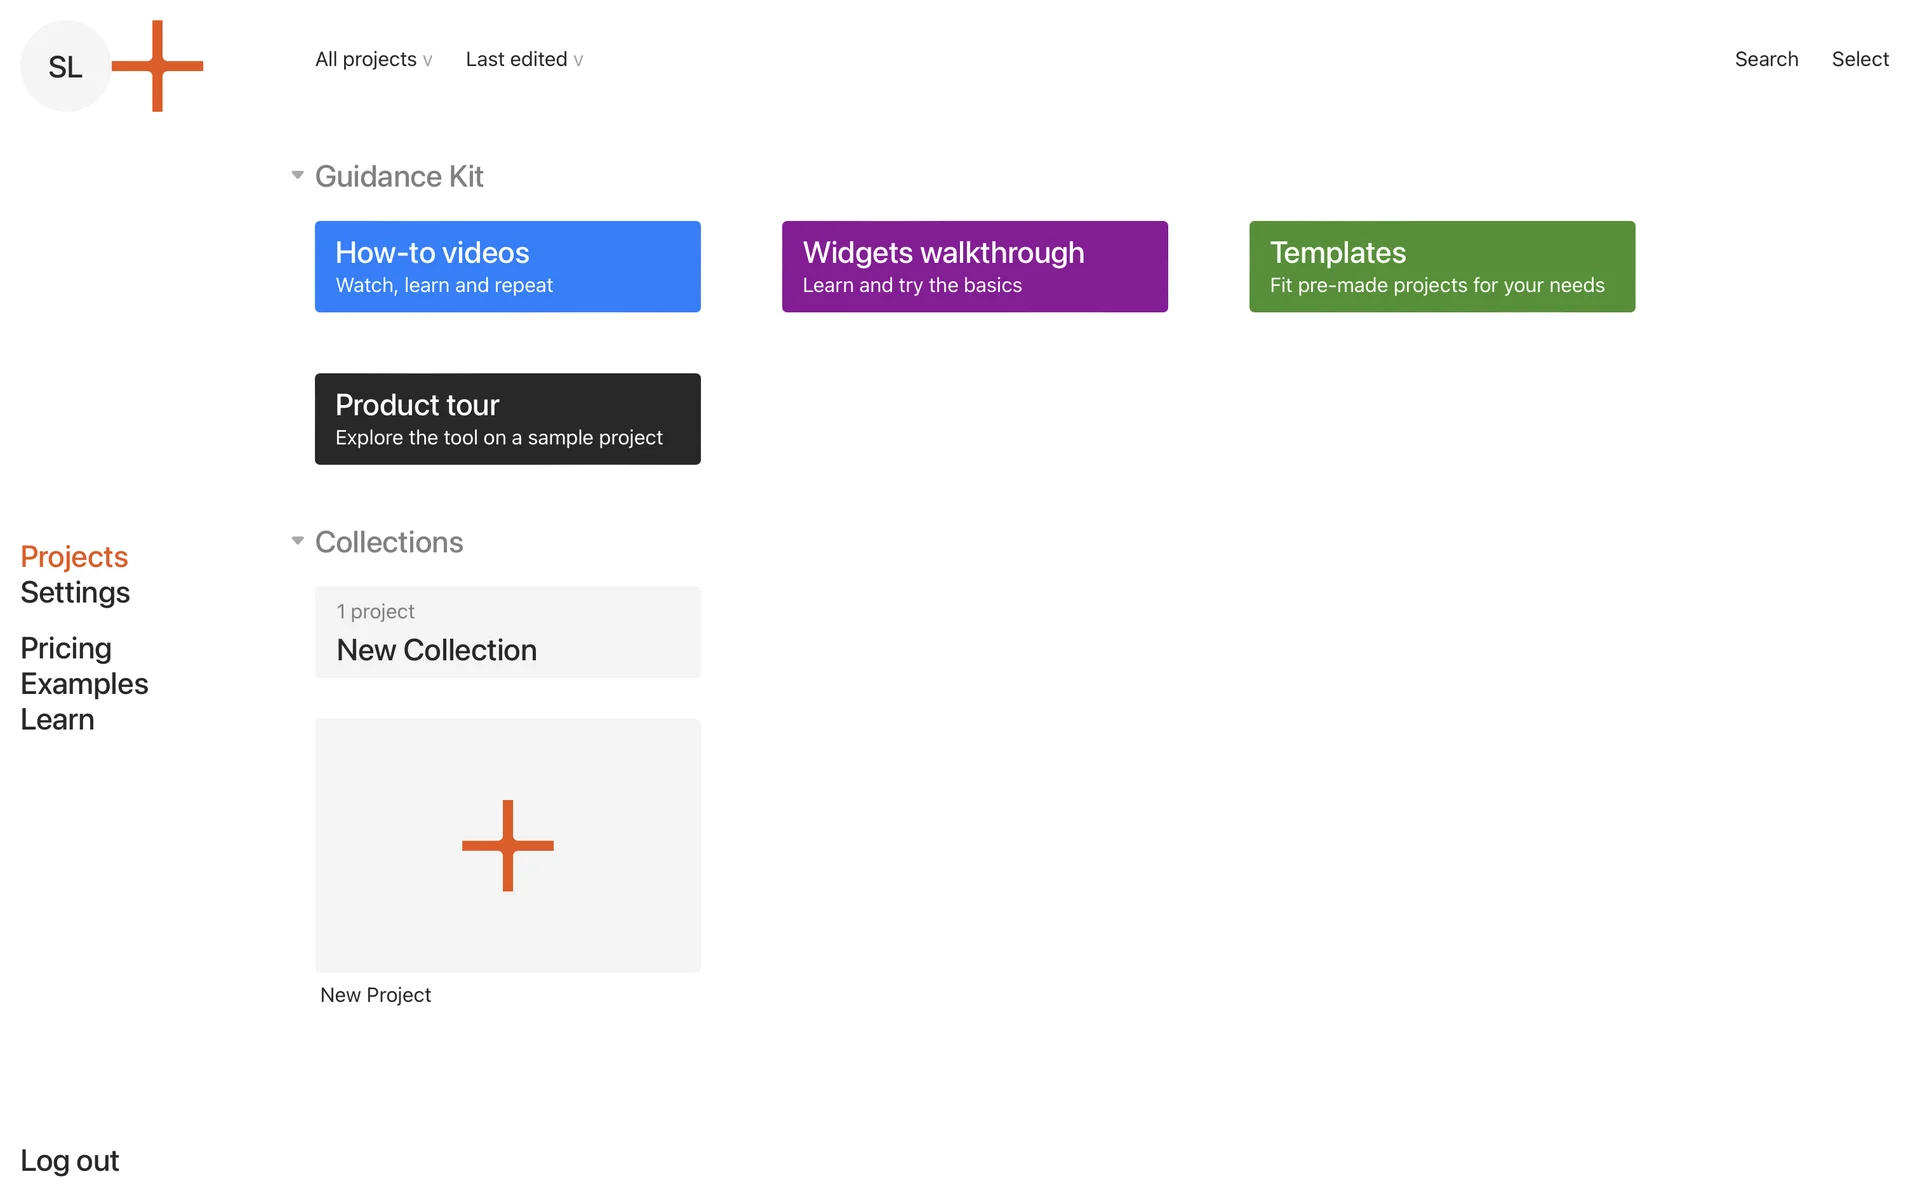Viewport: 1920px width, 1200px height.
Task: Click the SL user avatar circle
Action: point(65,66)
